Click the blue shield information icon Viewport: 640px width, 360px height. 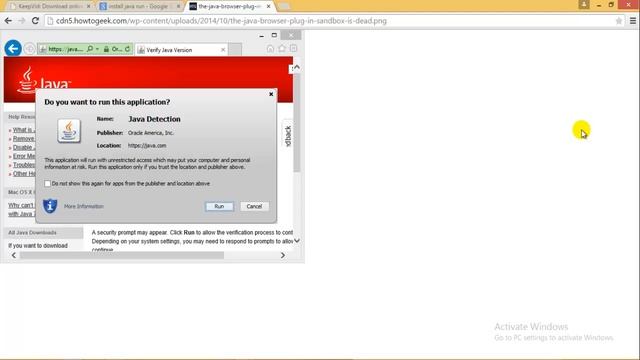coord(50,206)
